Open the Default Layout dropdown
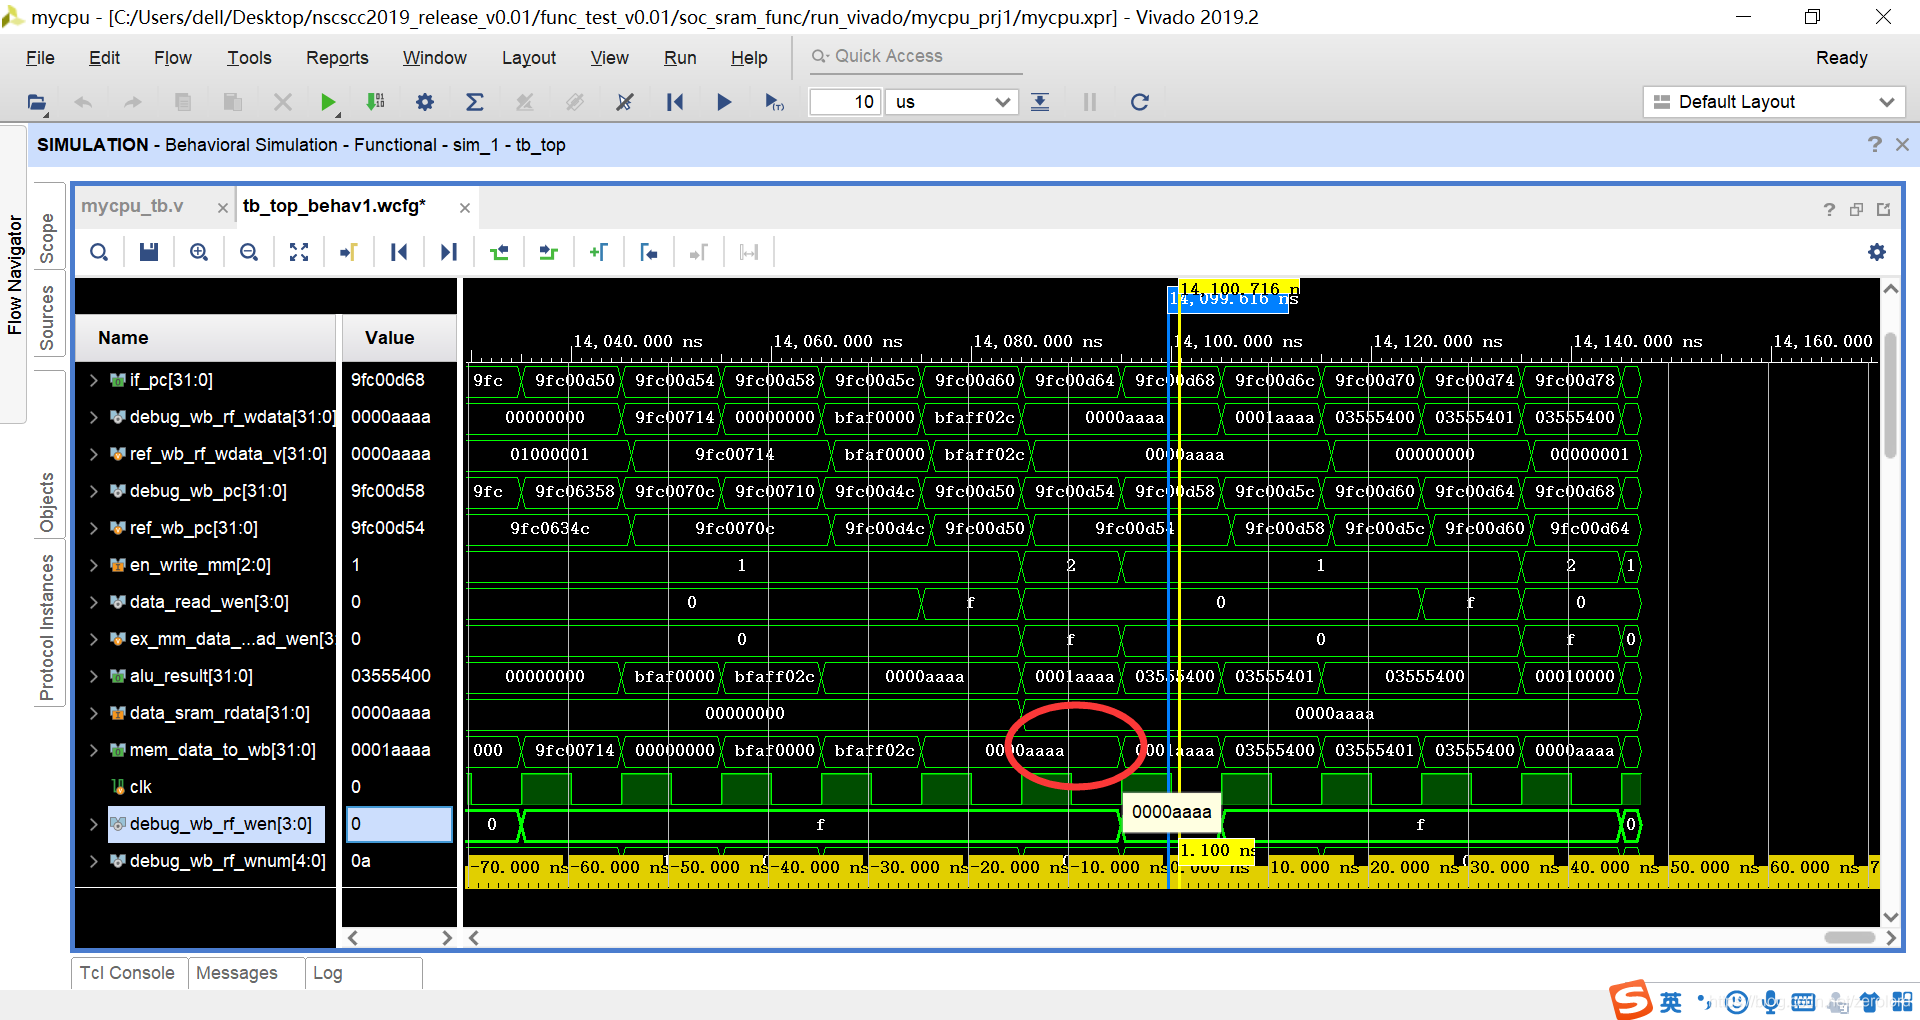 1773,102
